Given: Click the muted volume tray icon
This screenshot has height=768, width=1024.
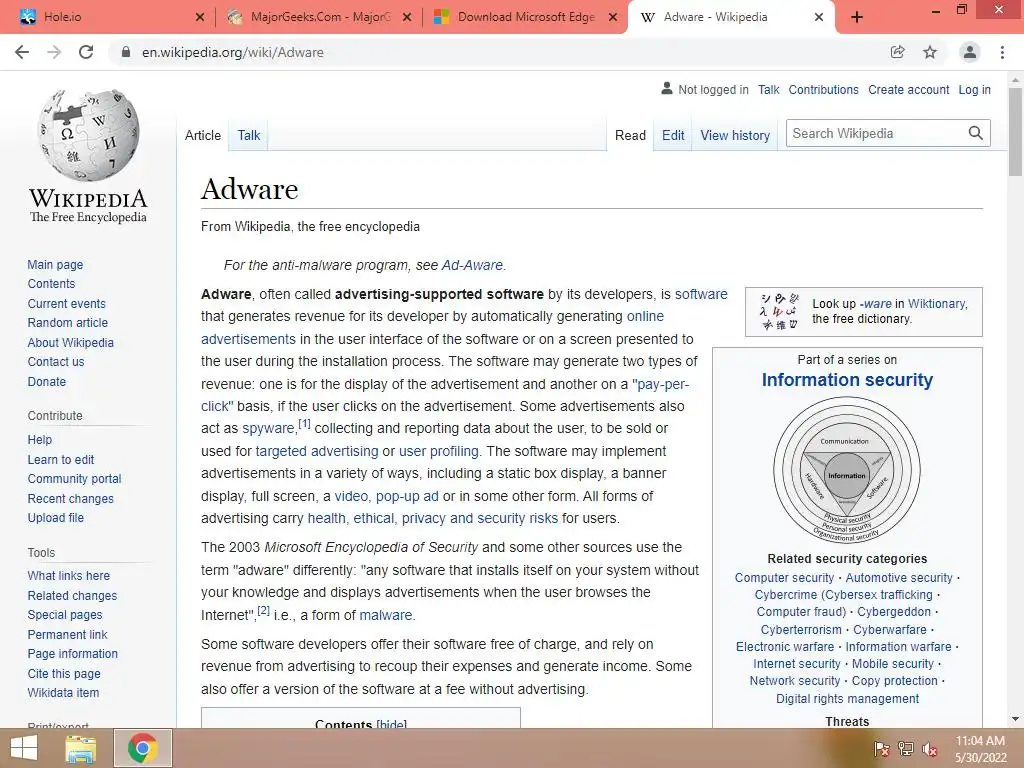Looking at the screenshot, I should point(930,749).
